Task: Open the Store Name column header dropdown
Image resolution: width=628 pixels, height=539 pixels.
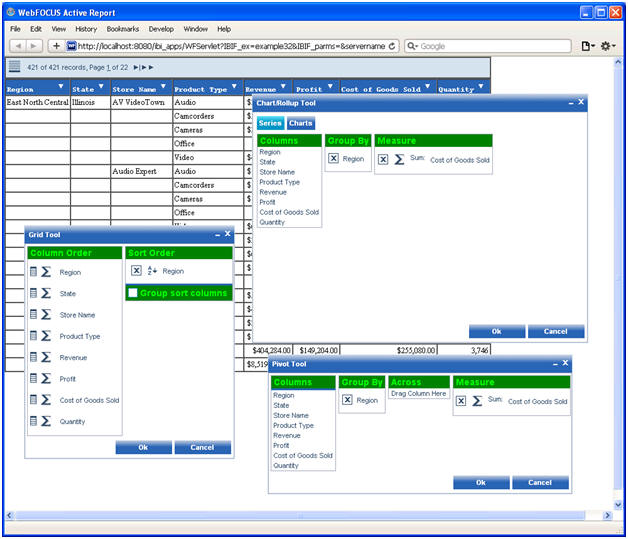Action: (x=163, y=86)
